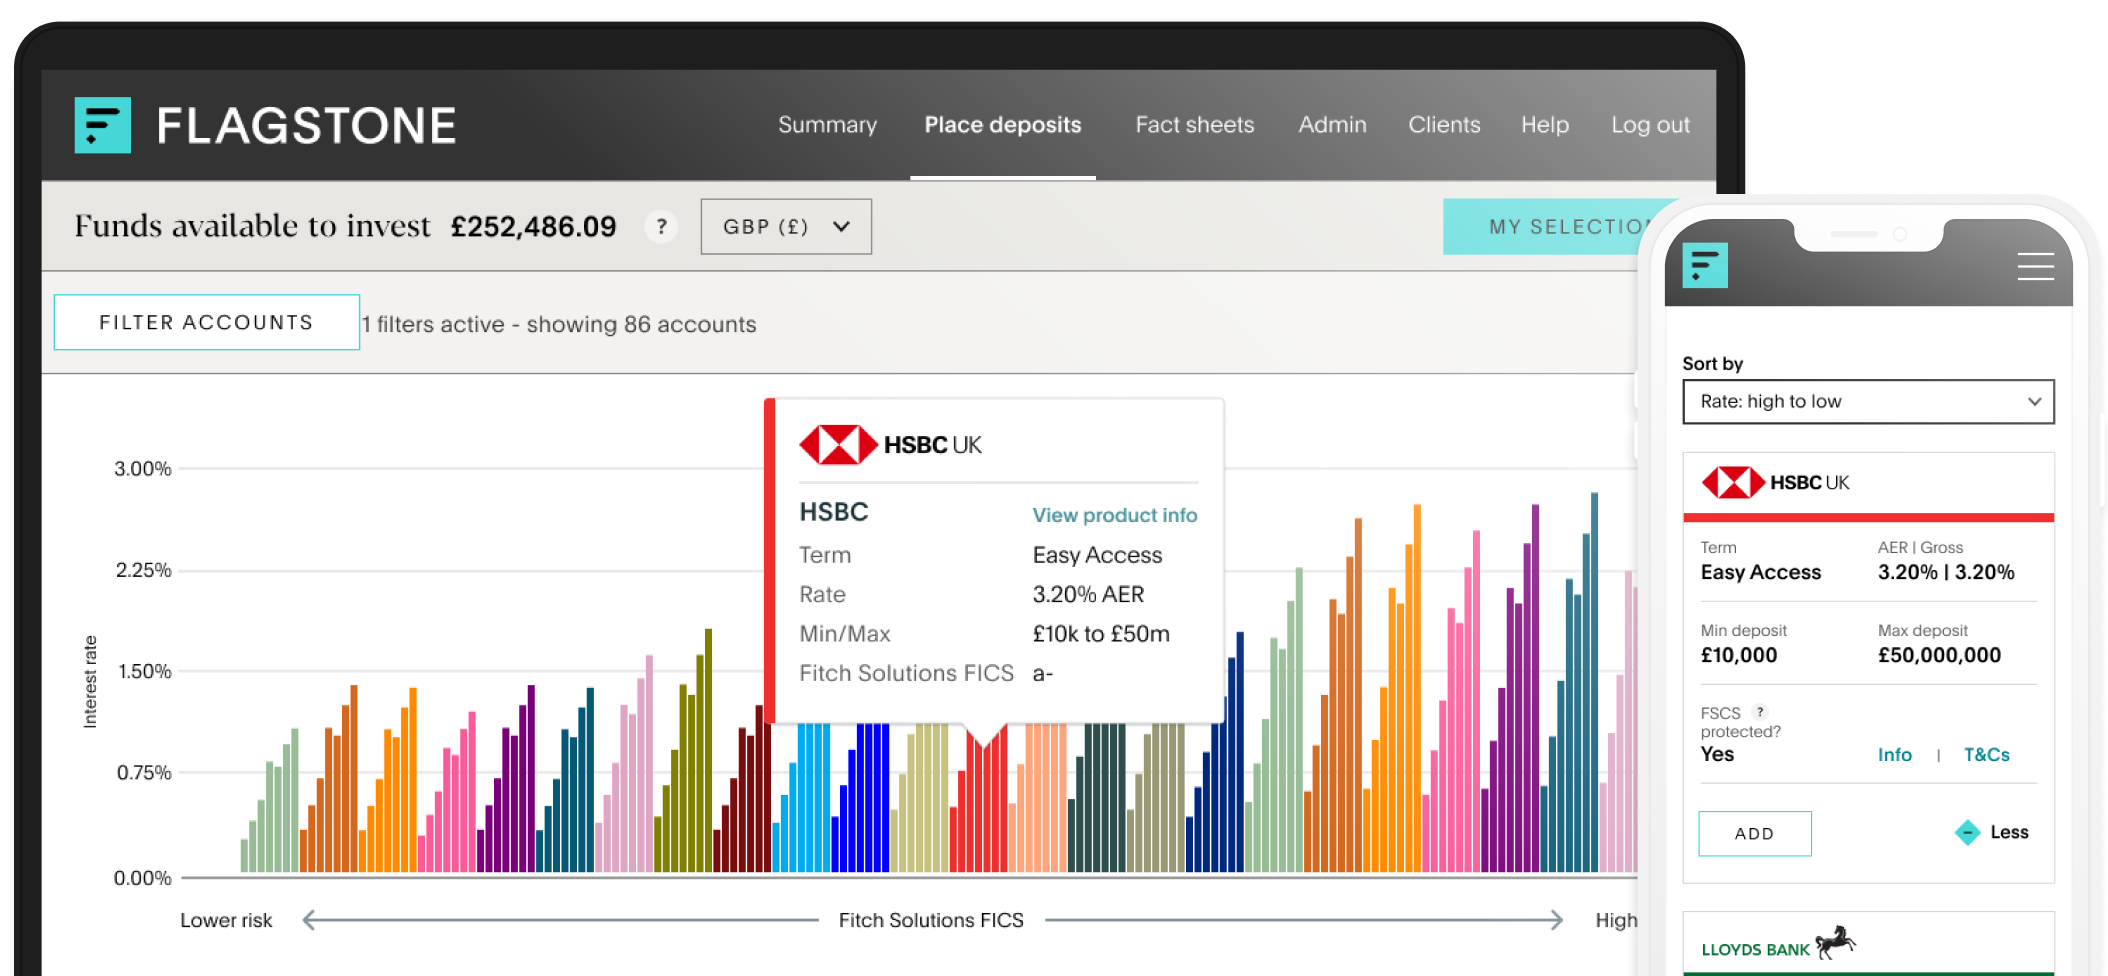
Task: Click the FSCS protected help question mark
Action: (1760, 712)
